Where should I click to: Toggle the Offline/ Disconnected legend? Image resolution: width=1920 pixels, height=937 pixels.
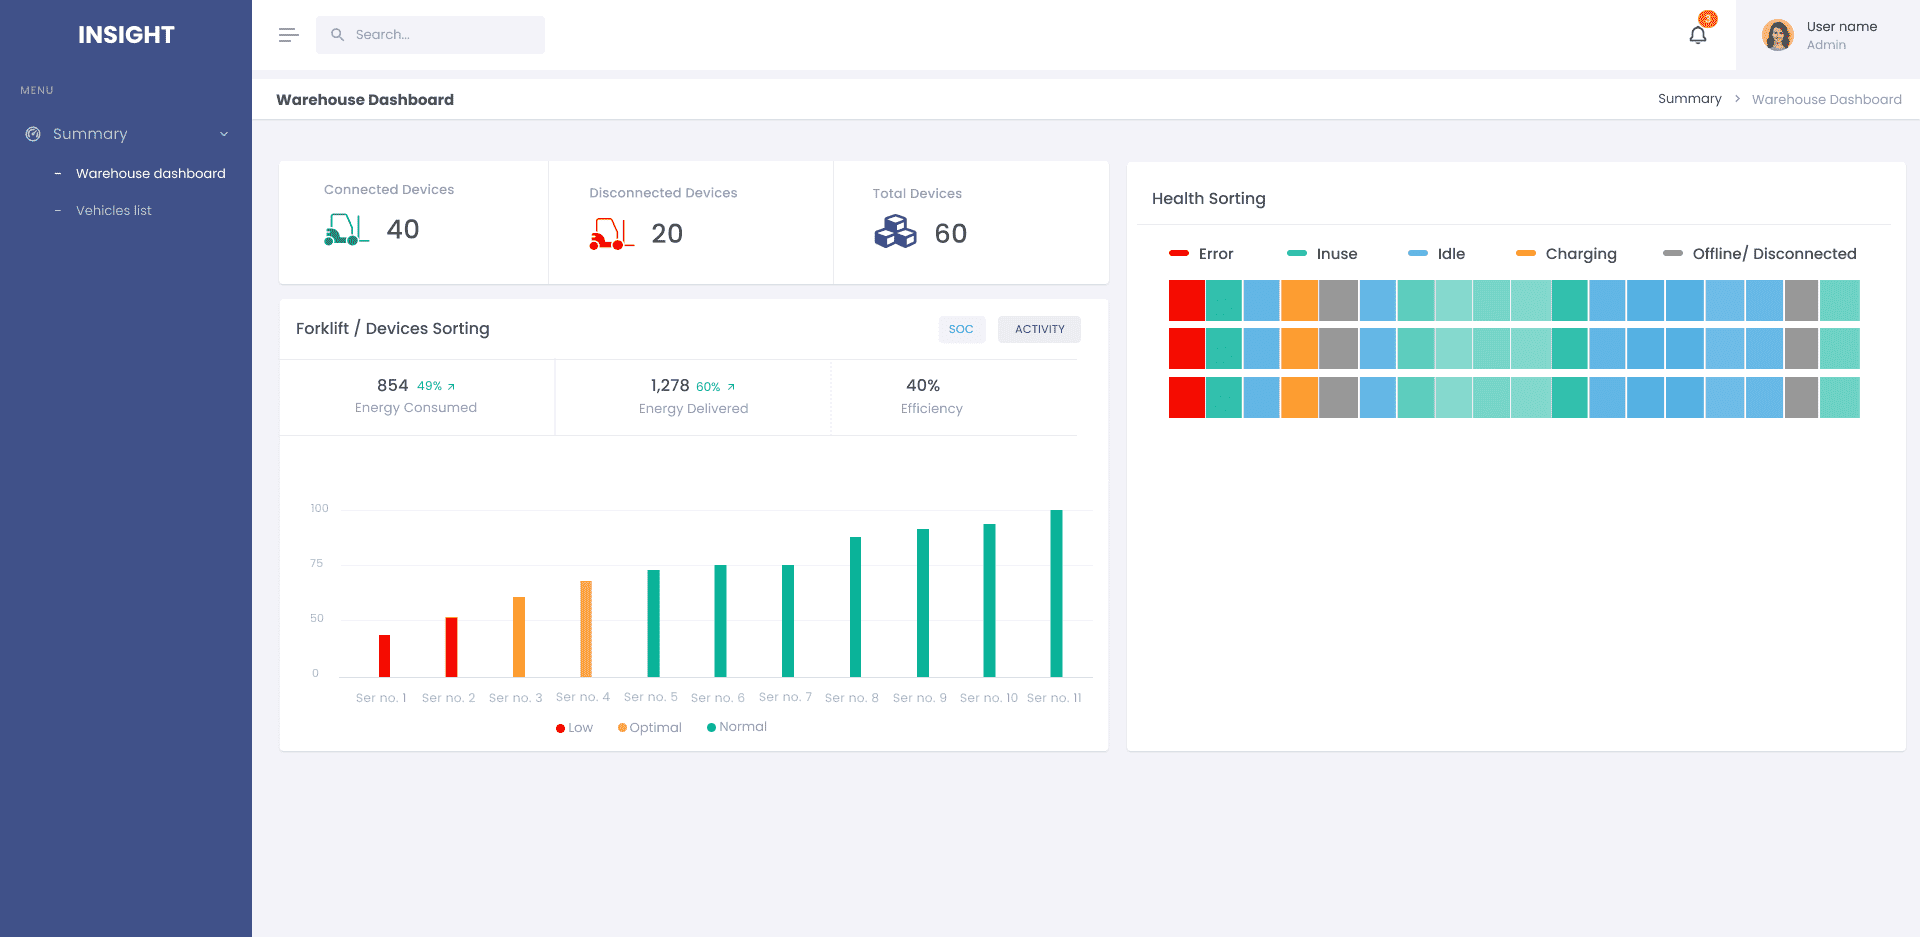coord(1759,254)
